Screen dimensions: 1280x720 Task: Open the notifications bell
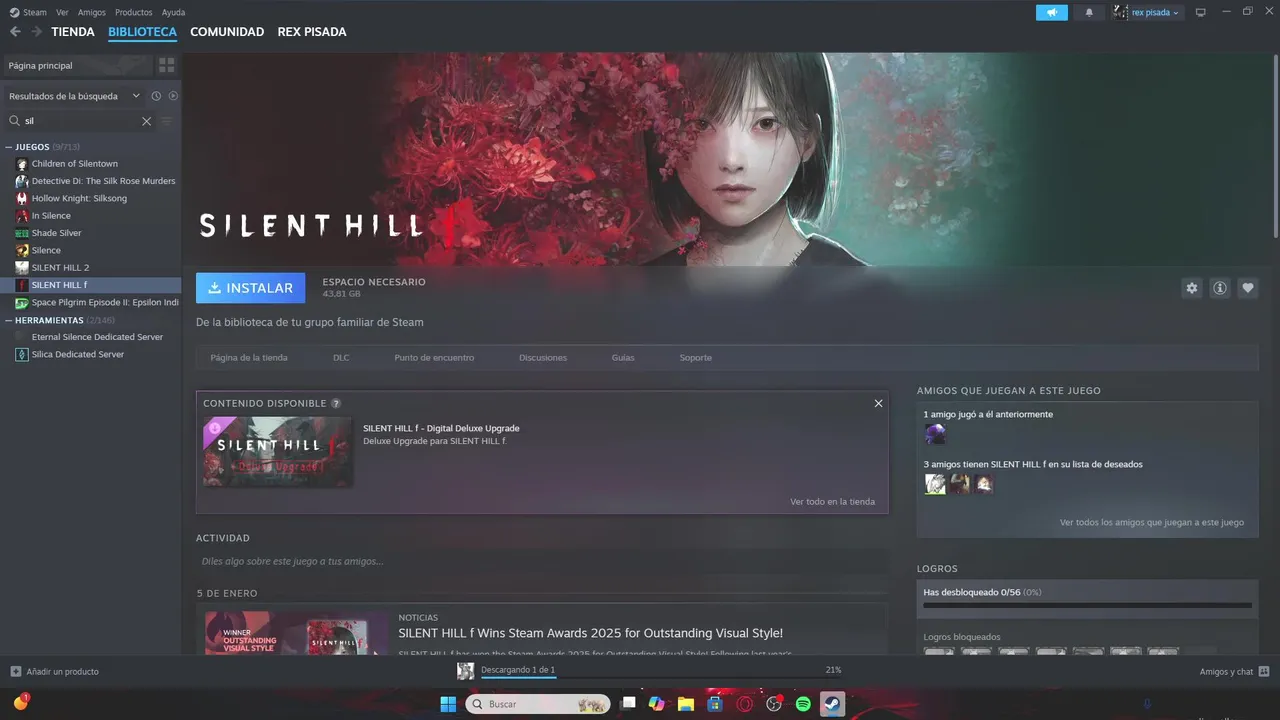(x=1089, y=12)
